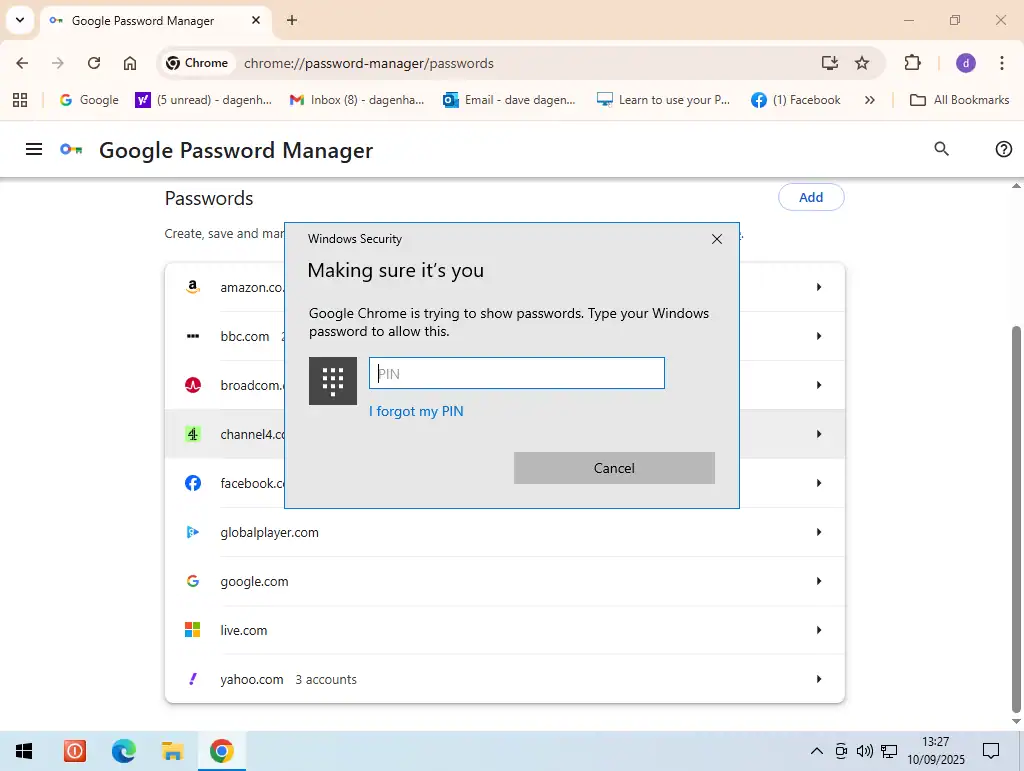Open the Windows Start menu
The height and width of the screenshot is (771, 1024).
(x=24, y=751)
